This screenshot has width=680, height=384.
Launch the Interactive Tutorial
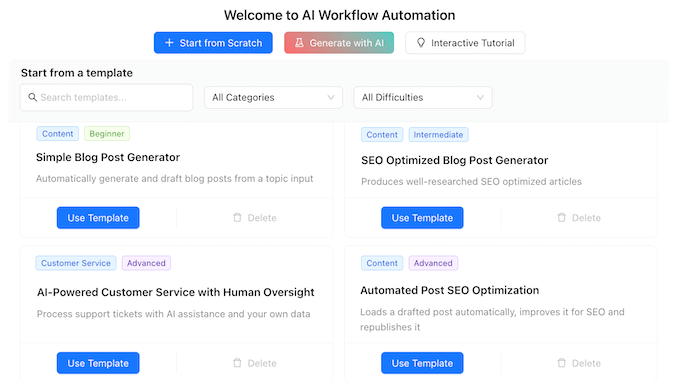pyautogui.click(x=465, y=43)
